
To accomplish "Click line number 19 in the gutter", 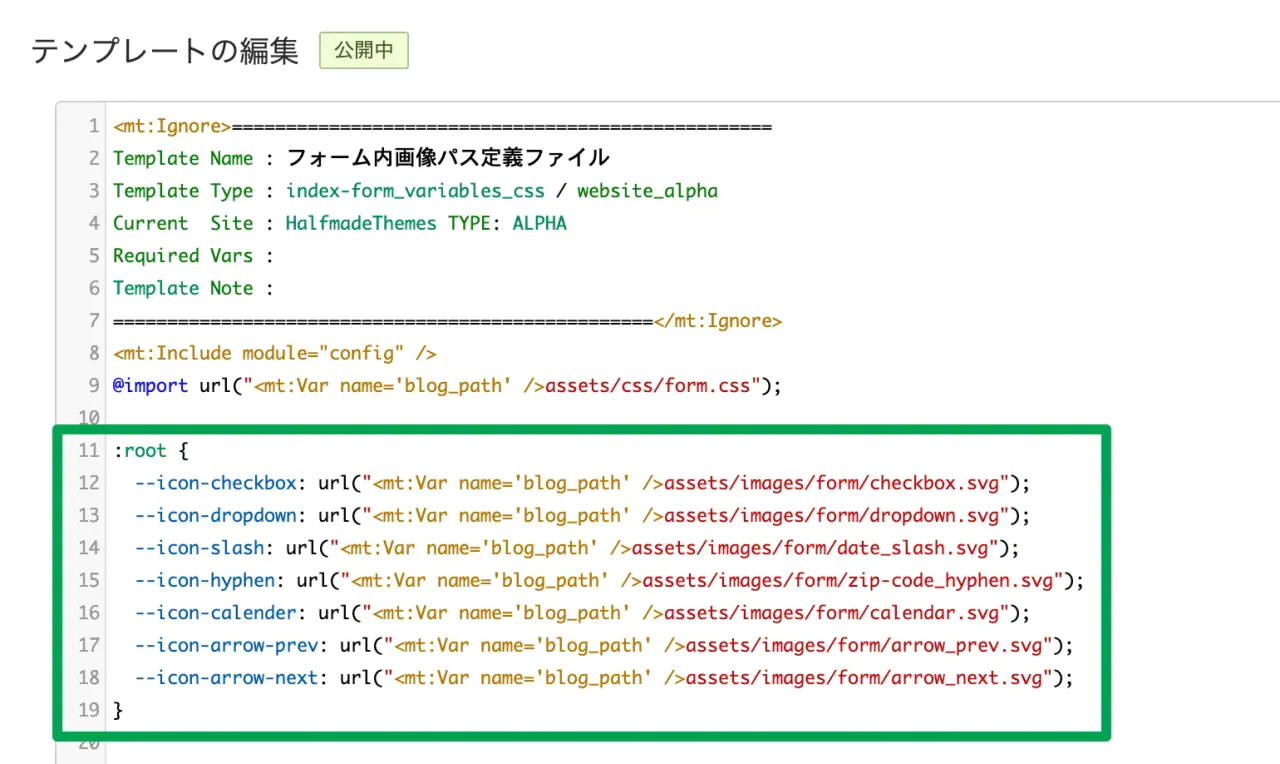I will pos(89,710).
